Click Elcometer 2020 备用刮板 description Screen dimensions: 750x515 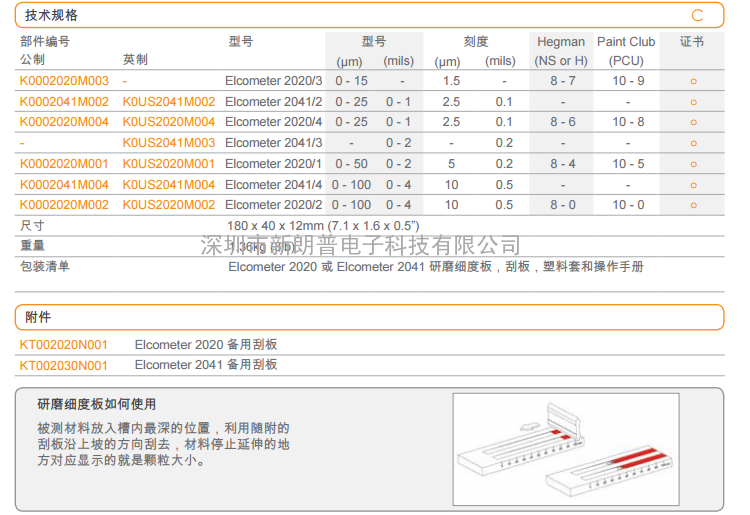point(206,345)
